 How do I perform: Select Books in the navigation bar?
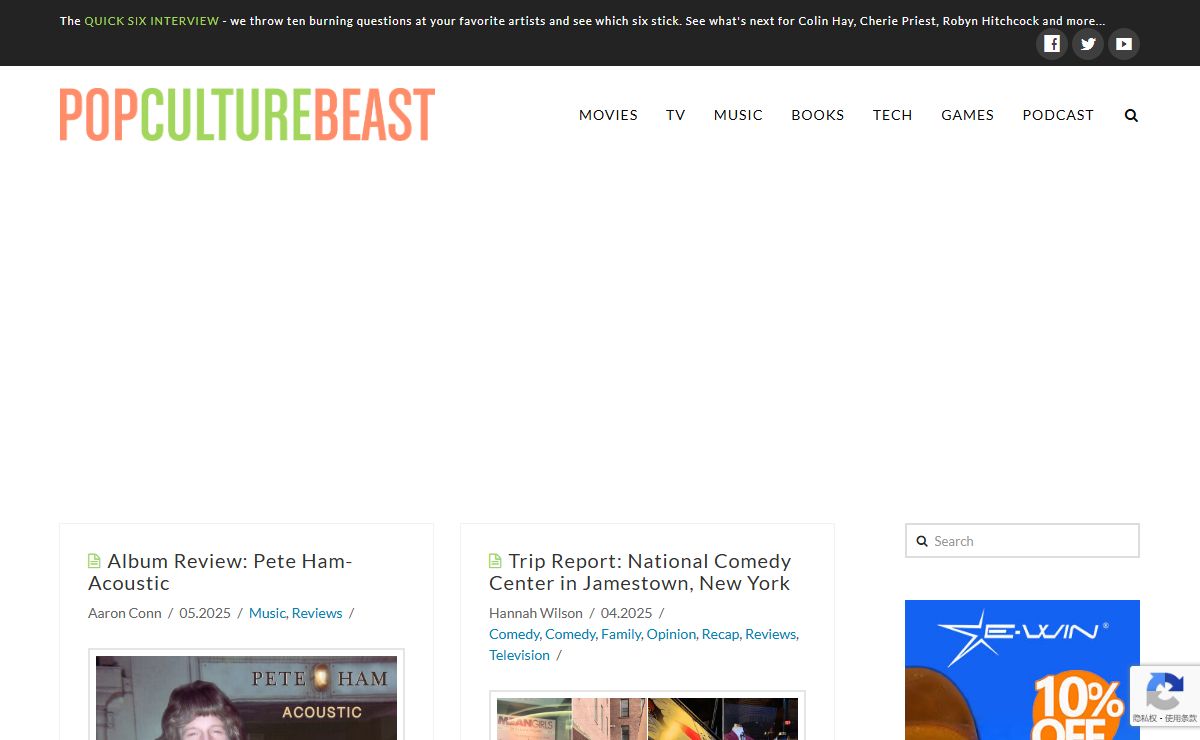pos(817,115)
